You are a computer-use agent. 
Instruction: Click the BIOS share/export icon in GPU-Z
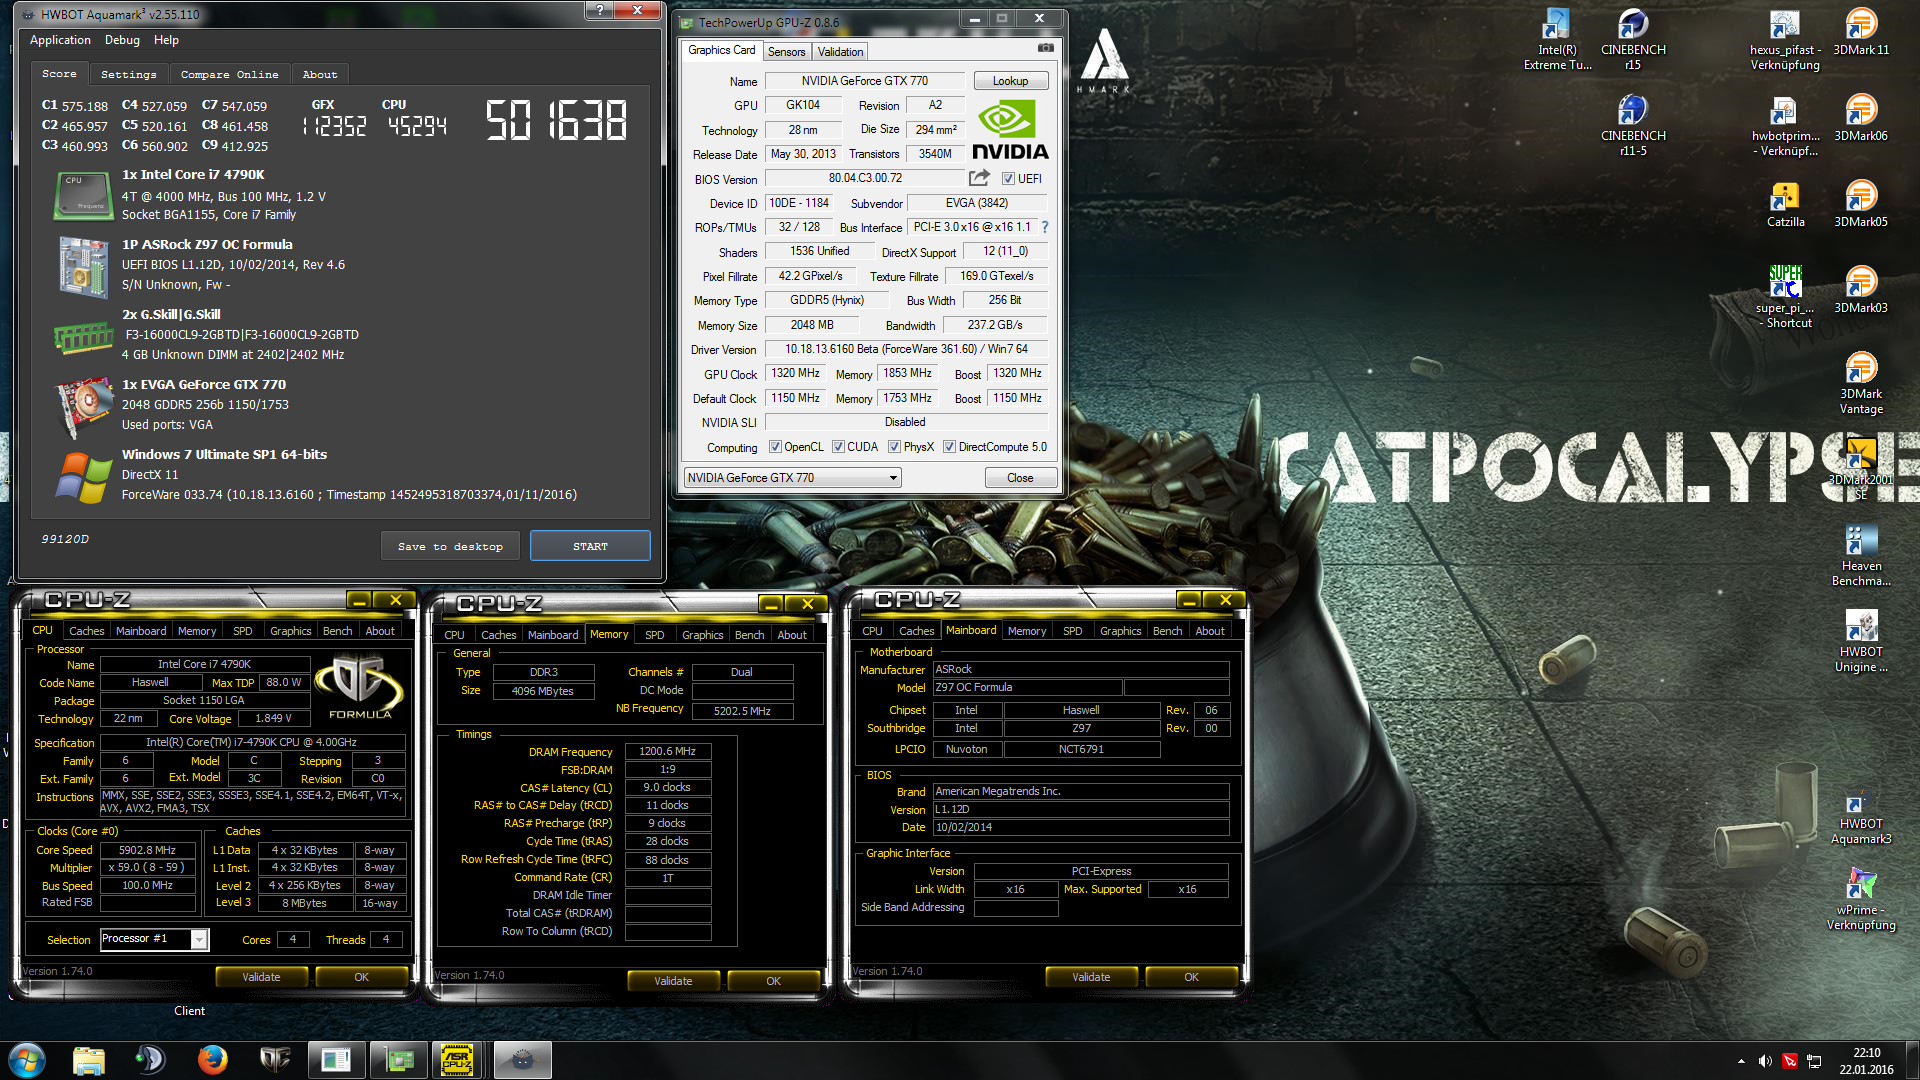coord(979,178)
